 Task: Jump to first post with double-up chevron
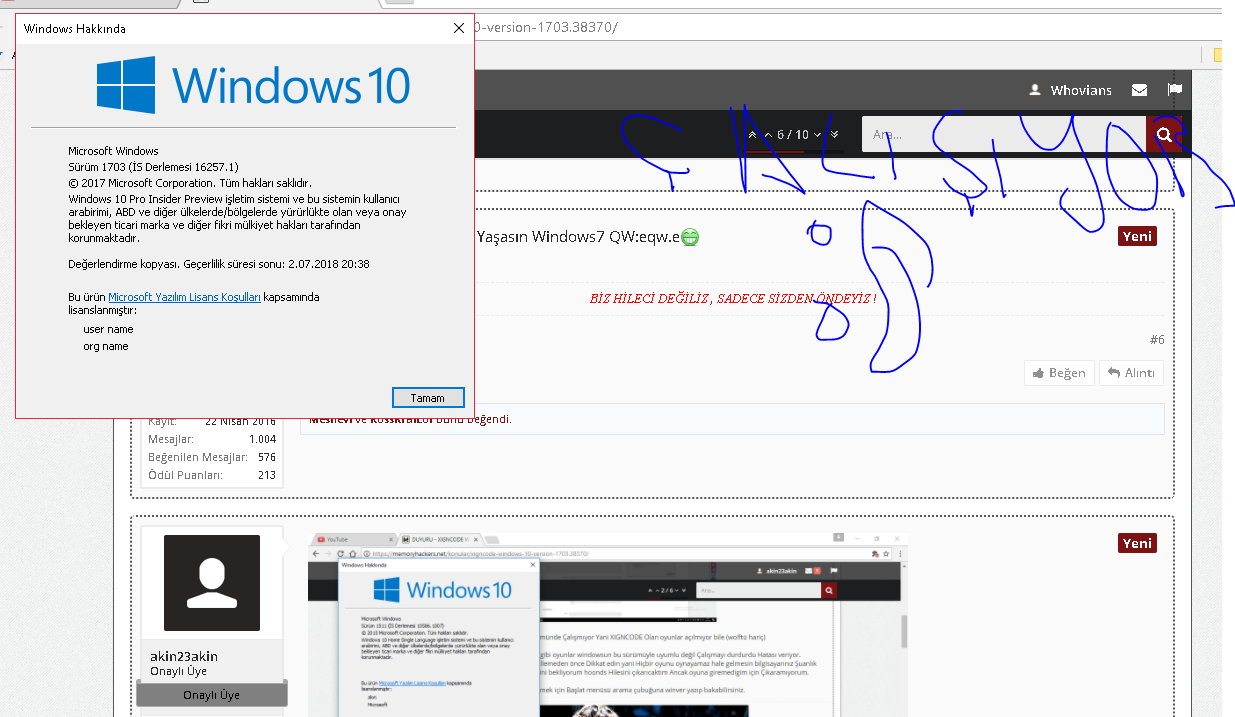click(752, 134)
